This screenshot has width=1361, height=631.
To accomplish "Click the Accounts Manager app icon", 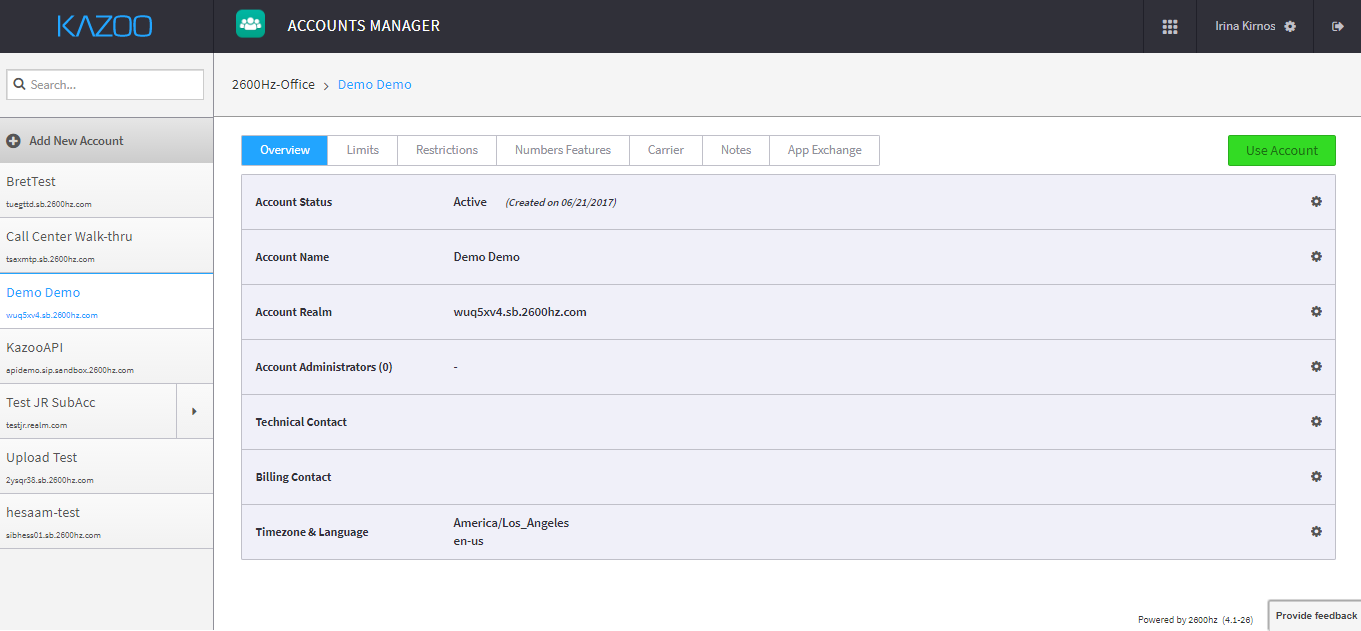I will tap(250, 25).
